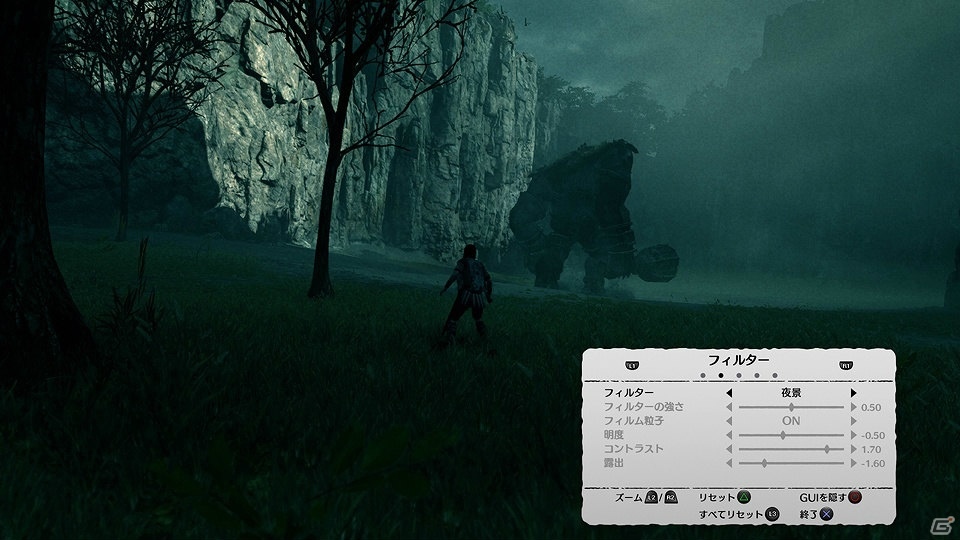Click the リセット label
This screenshot has height=540, width=960.
click(x=717, y=498)
